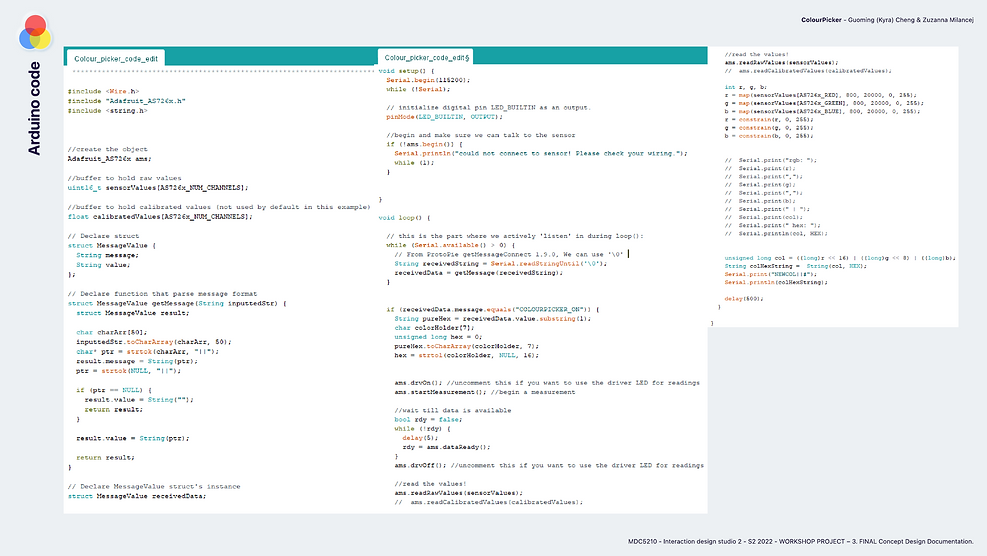
Task: Click the line 'bool rdy = false;'
Action: pos(428,419)
